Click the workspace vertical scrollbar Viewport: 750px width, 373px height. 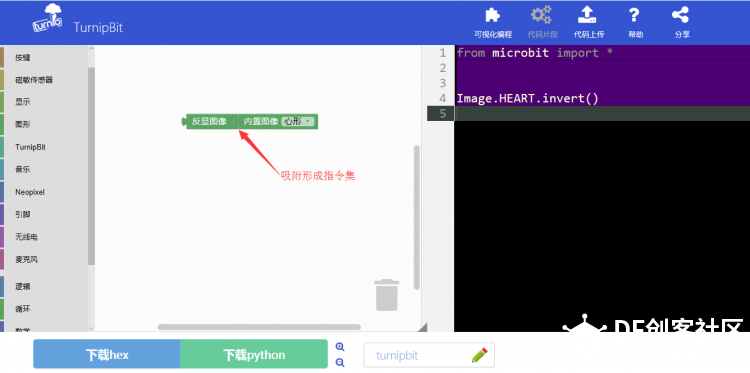[x=417, y=217]
